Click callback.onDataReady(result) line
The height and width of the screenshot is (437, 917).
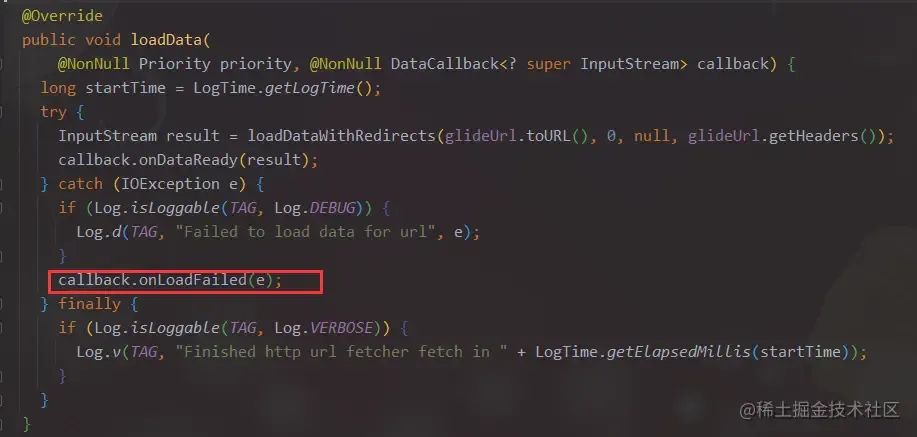coord(188,160)
